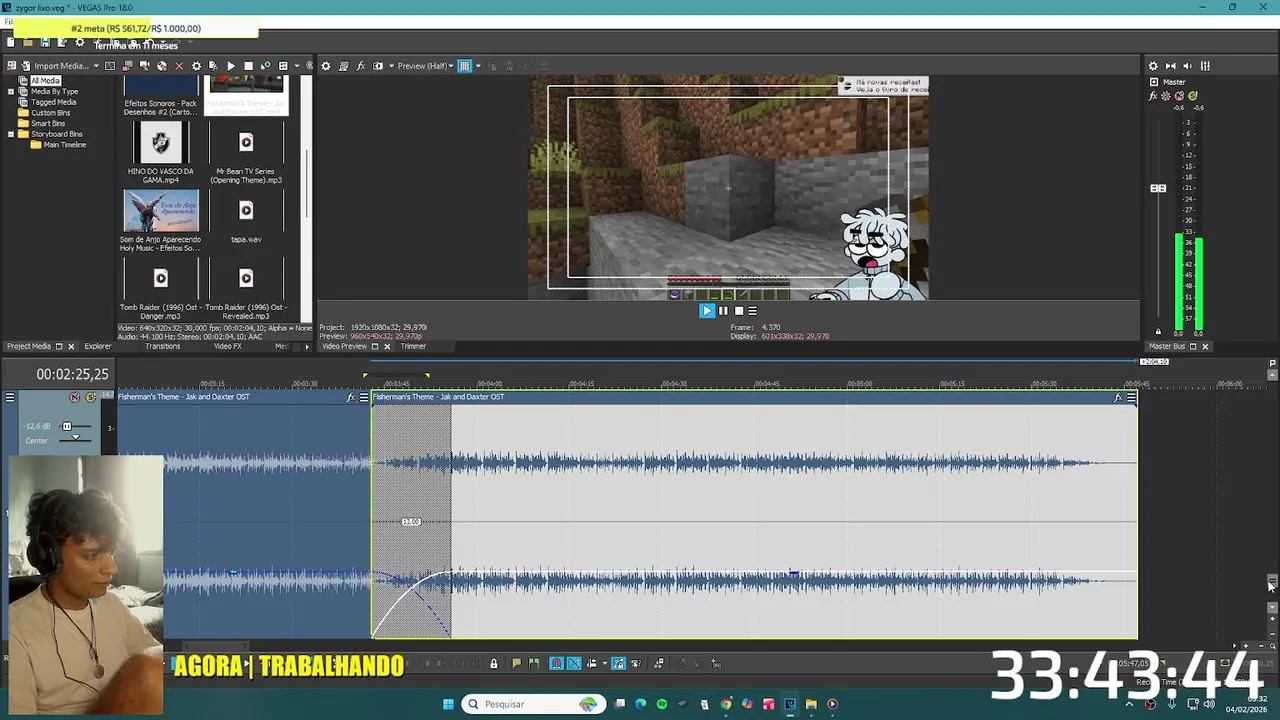Select Mr Bean TV Series Opening Theme.mp3
This screenshot has width=1280, height=720.
(246, 143)
